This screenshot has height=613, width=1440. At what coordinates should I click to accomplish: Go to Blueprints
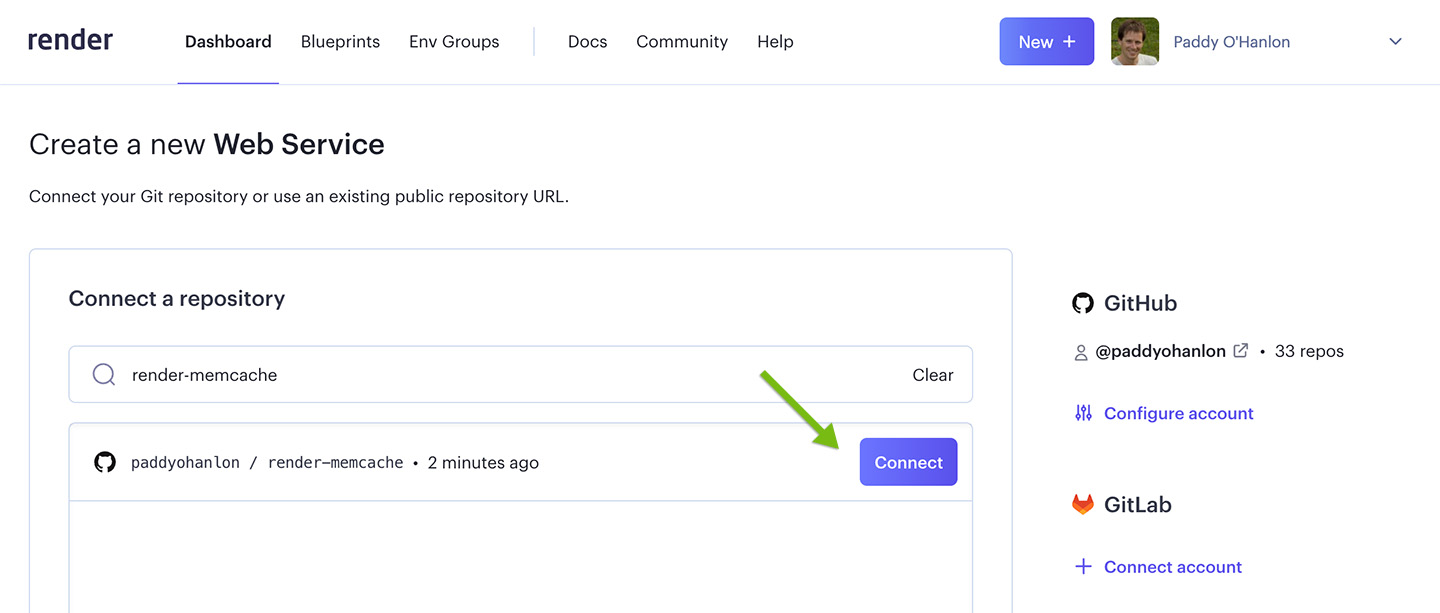340,42
